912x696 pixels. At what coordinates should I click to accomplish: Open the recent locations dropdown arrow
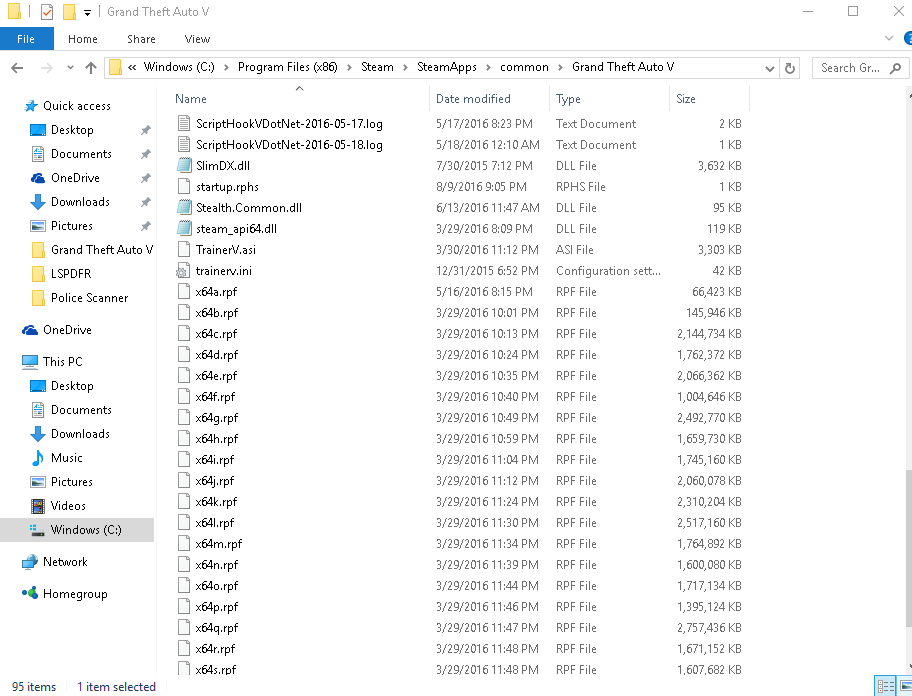[x=70, y=68]
